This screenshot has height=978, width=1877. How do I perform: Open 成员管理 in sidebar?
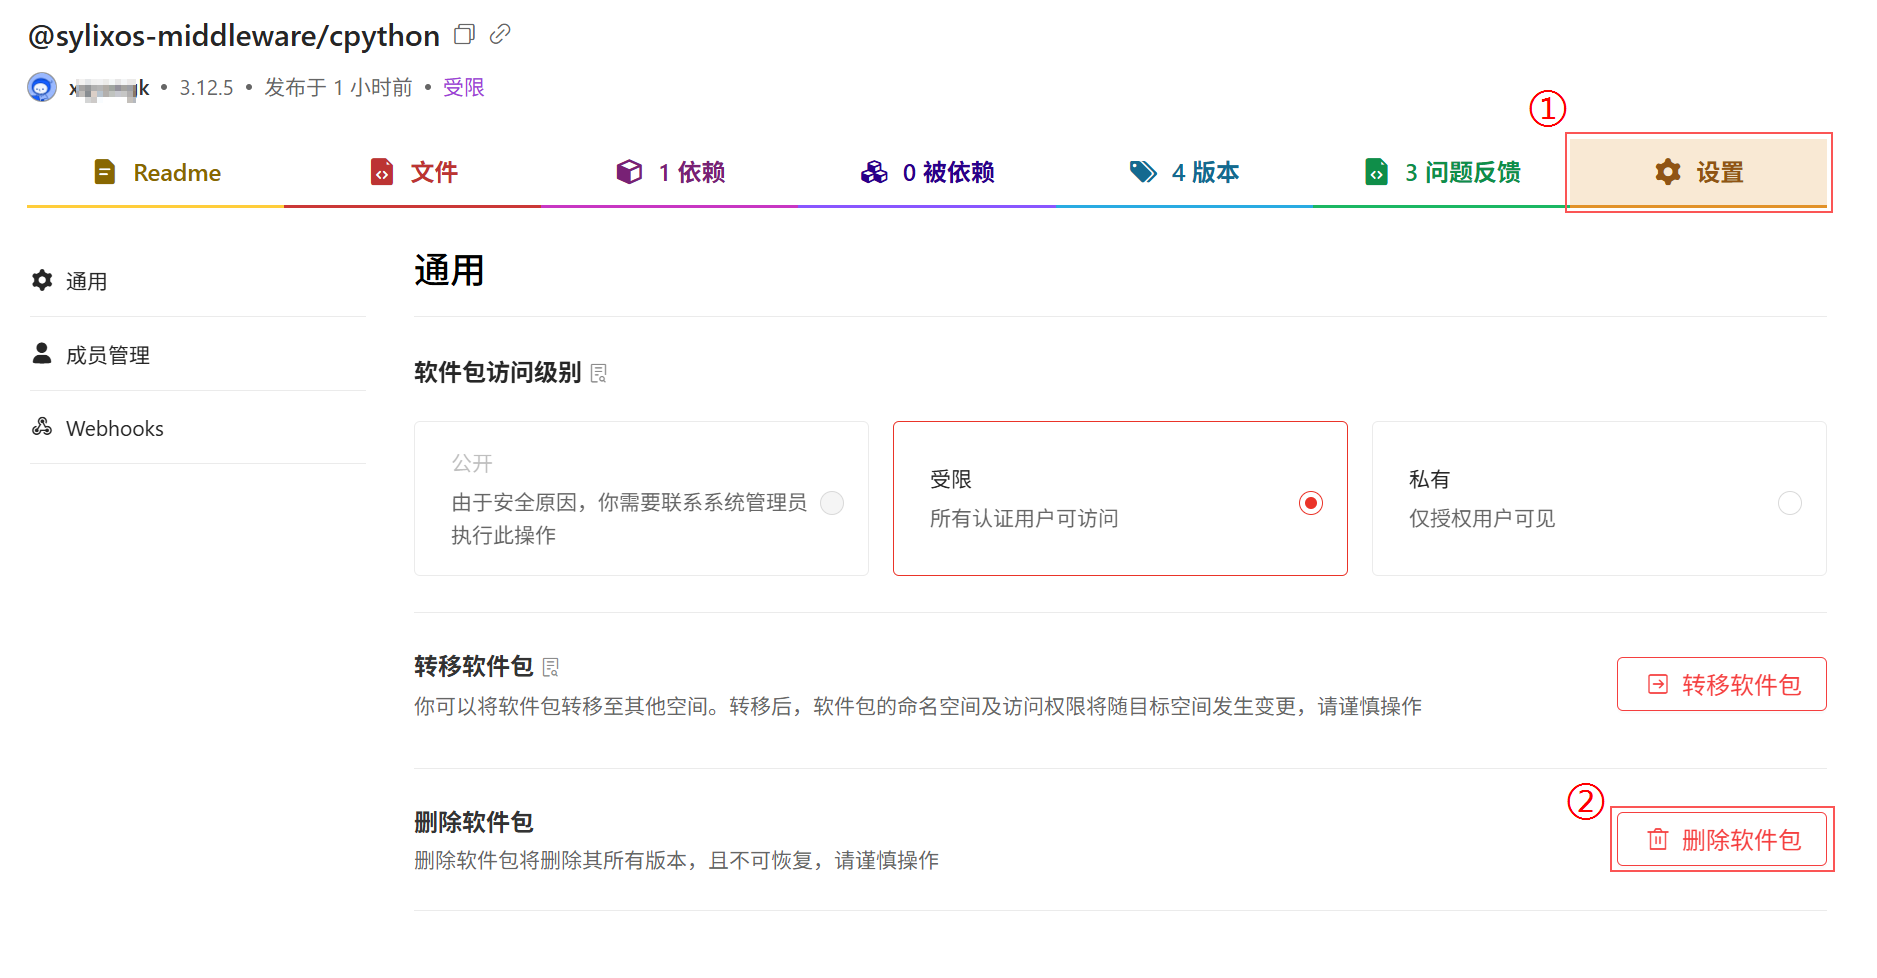107,355
